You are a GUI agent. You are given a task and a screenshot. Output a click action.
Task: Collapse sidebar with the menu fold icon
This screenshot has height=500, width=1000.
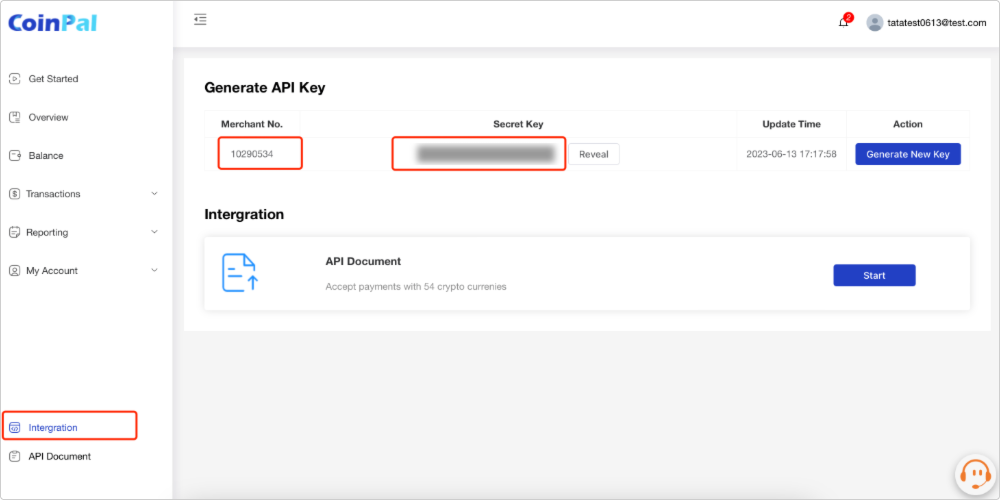coord(200,19)
